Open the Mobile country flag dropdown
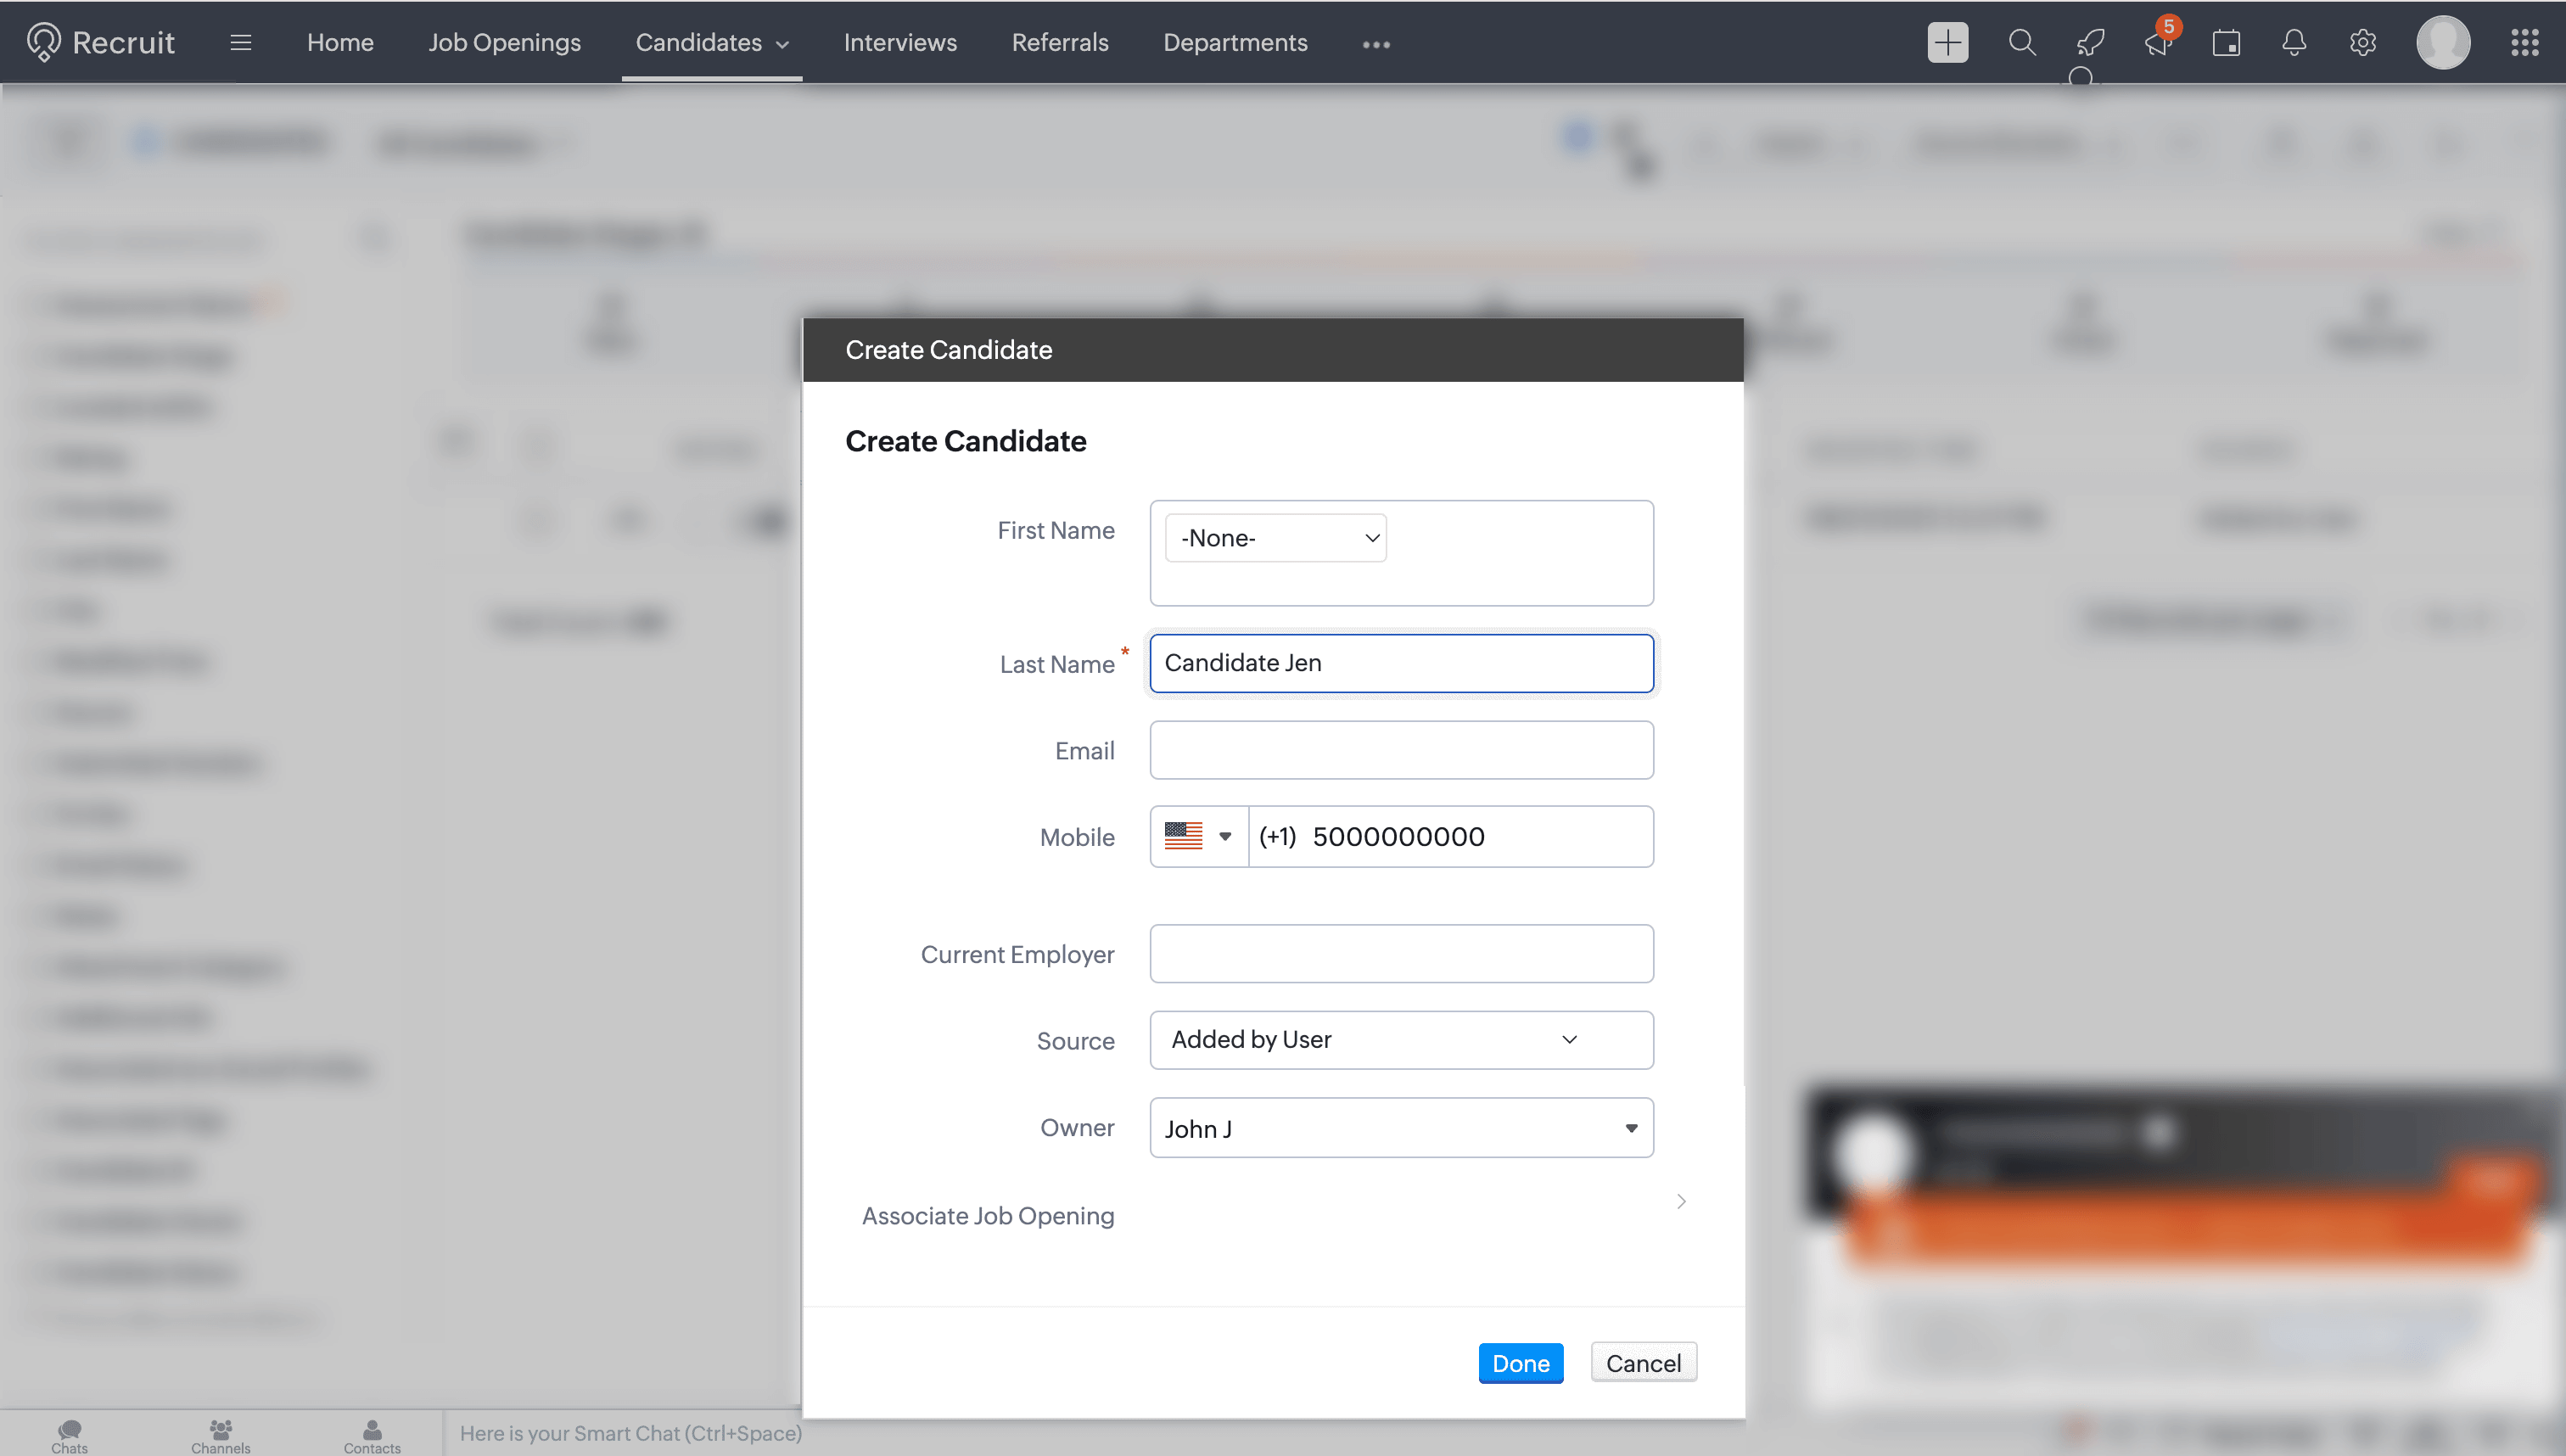Viewport: 2566px width, 1456px height. coord(1198,836)
